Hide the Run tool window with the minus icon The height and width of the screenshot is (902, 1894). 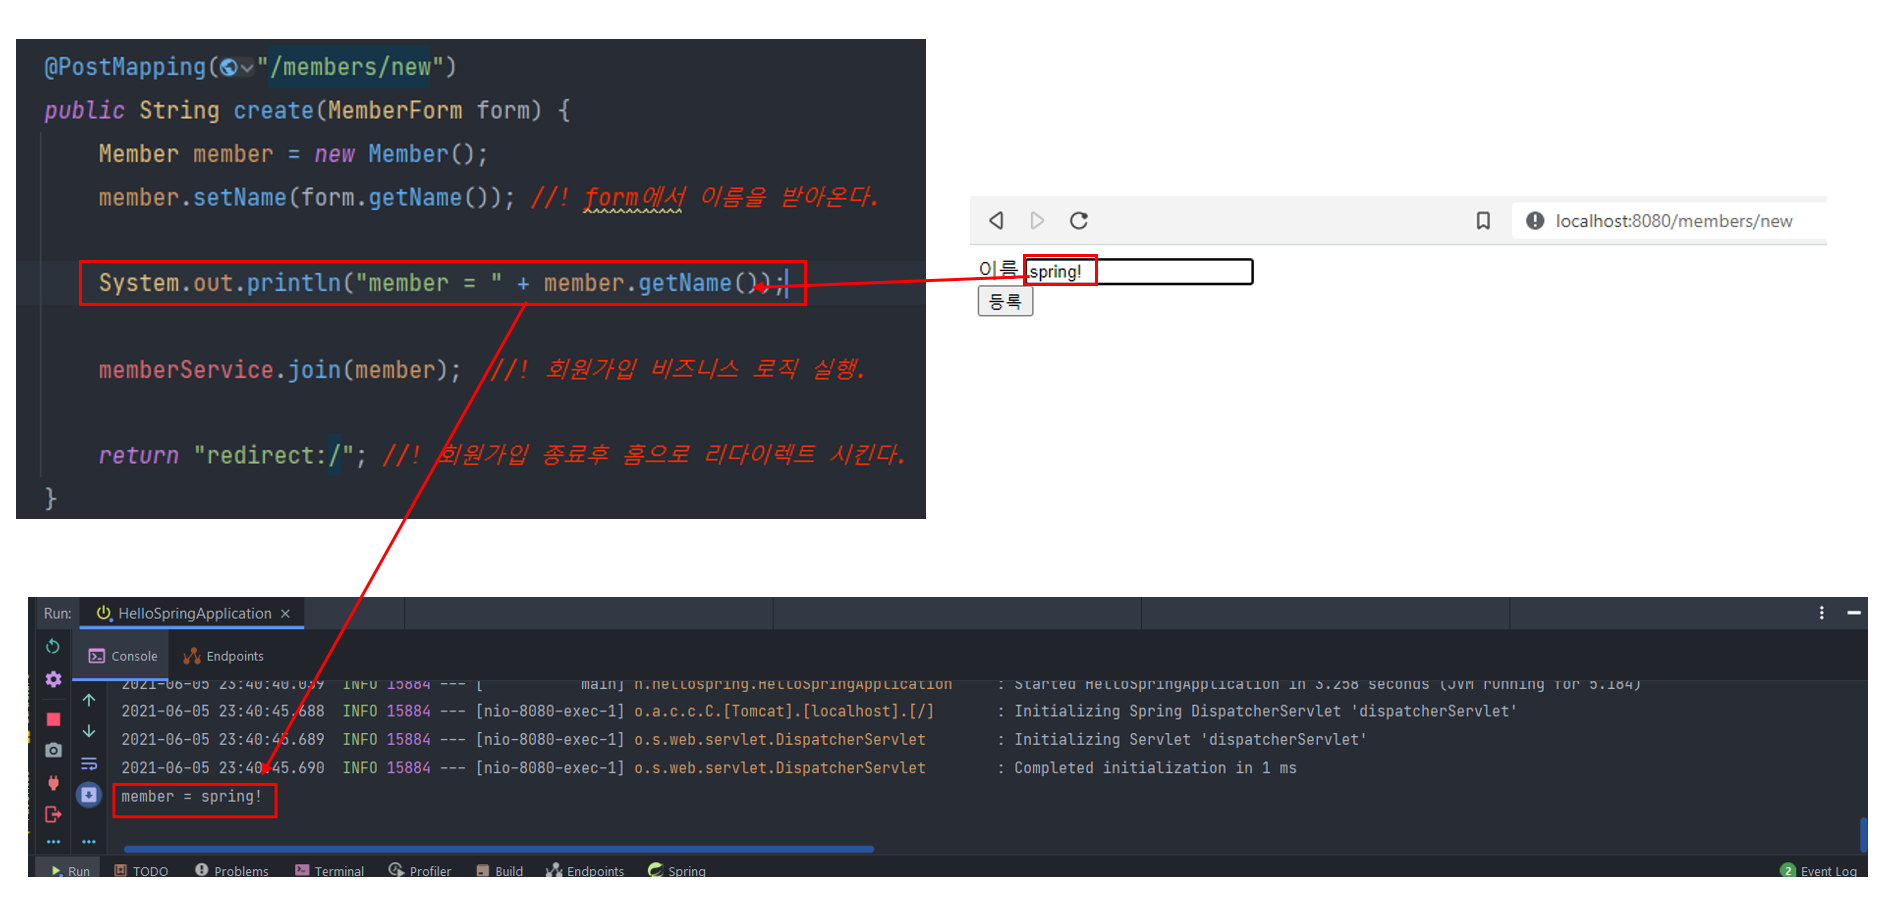click(x=1854, y=613)
